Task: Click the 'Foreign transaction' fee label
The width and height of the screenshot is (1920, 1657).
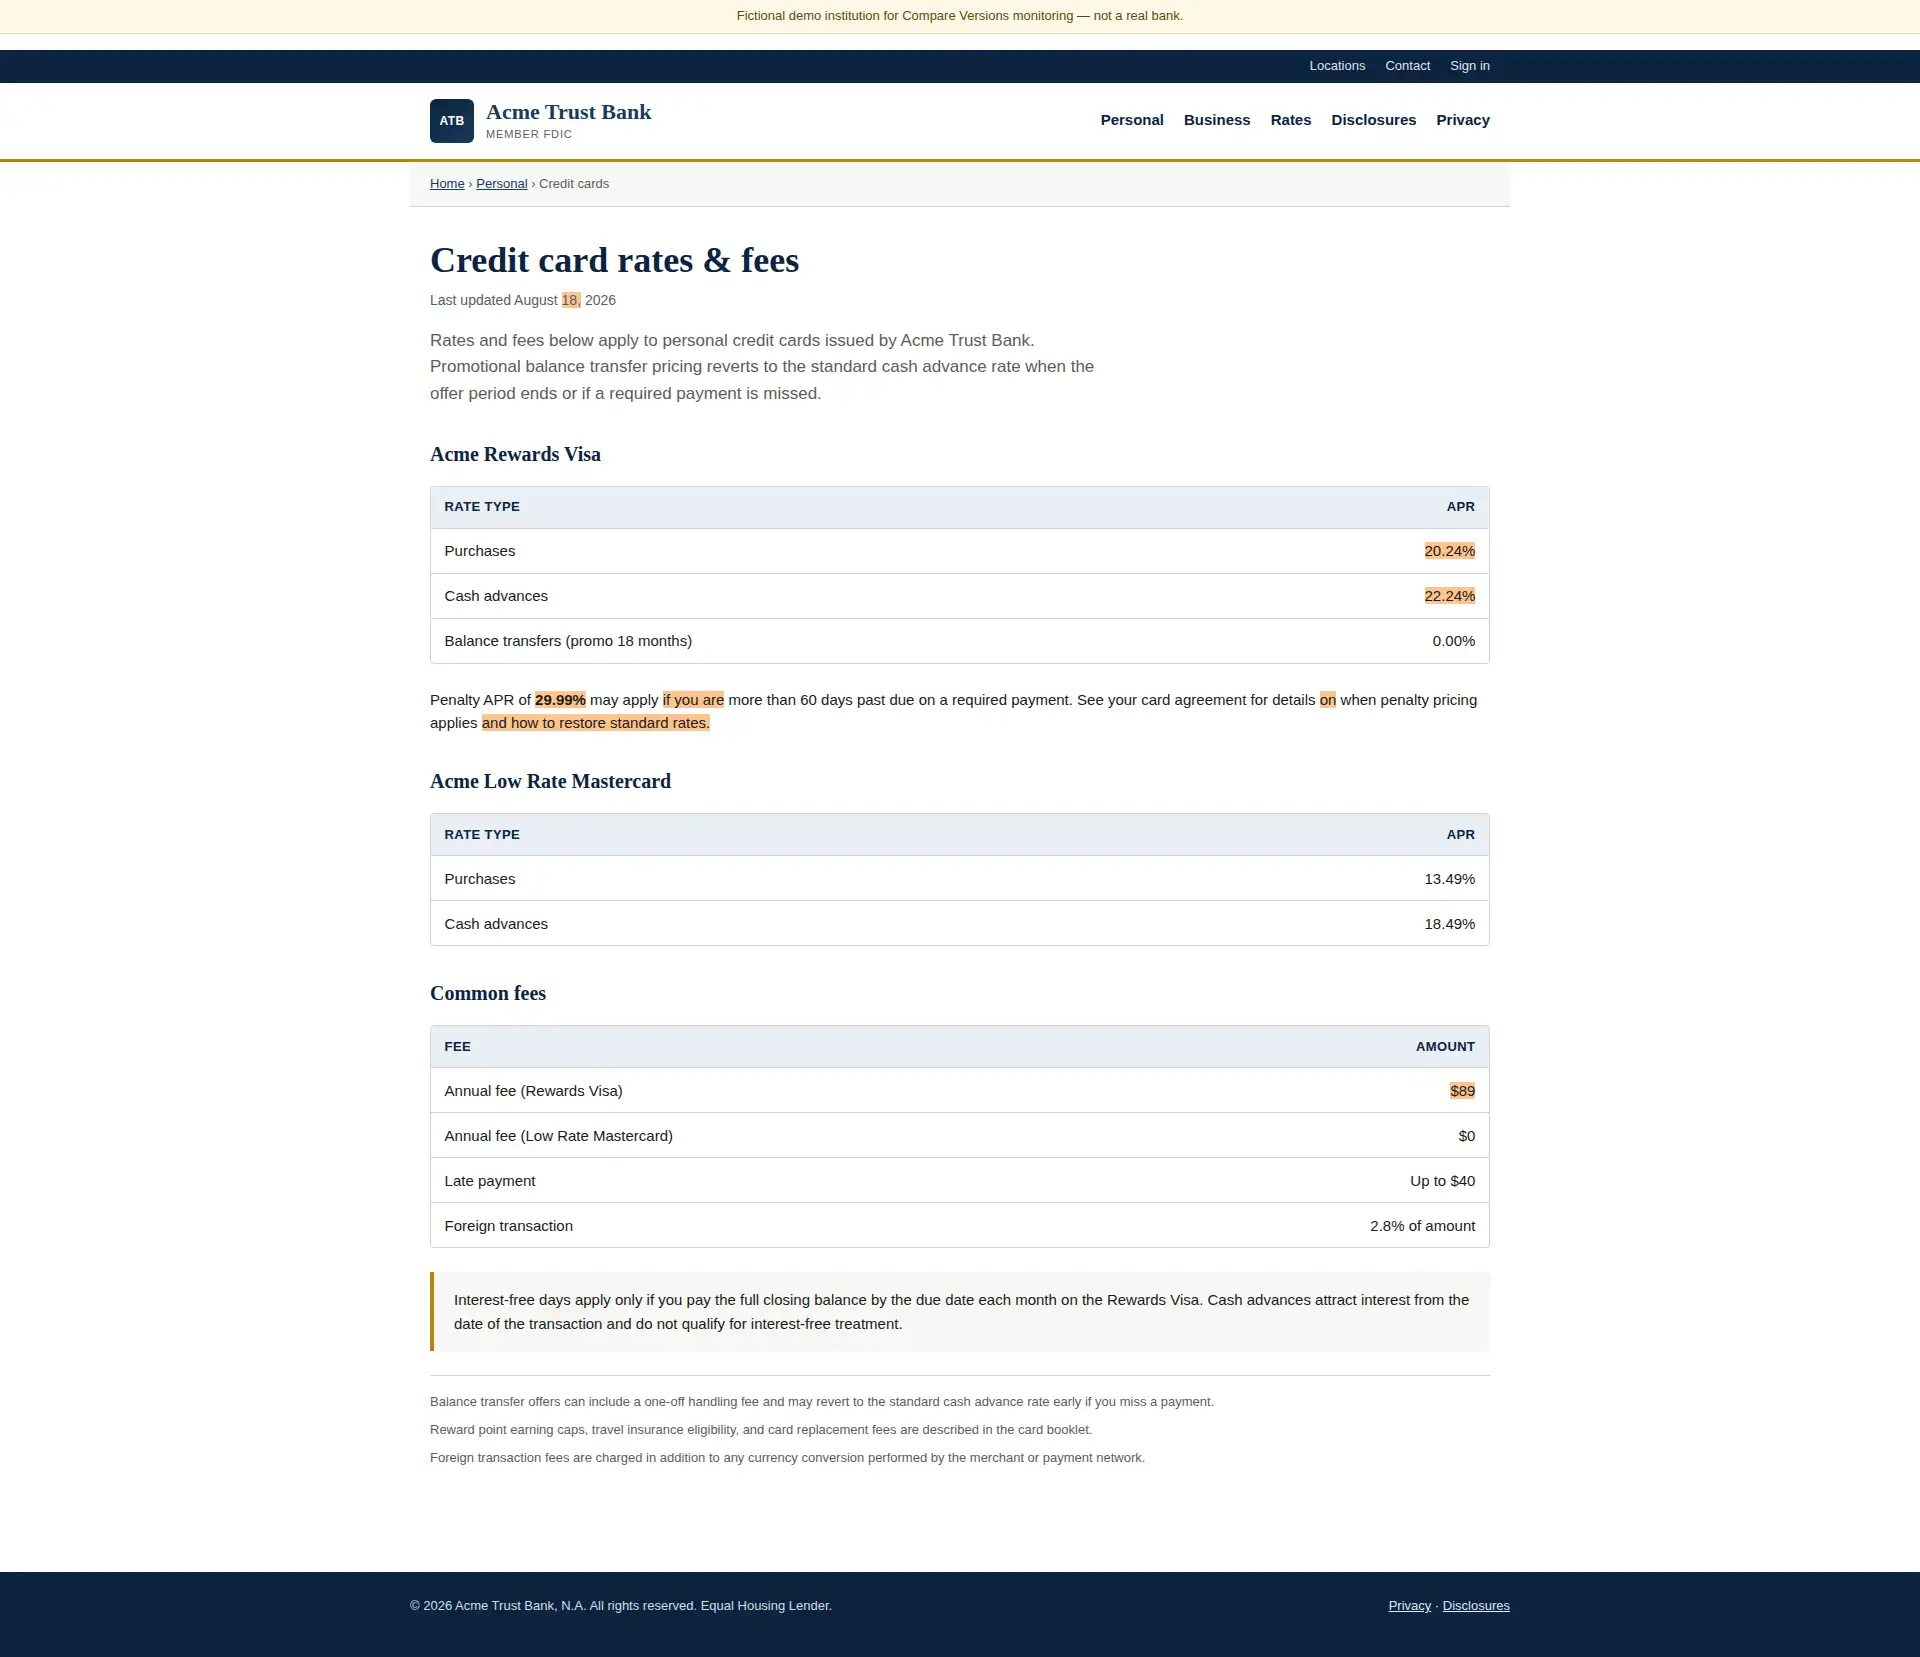Action: (508, 1226)
